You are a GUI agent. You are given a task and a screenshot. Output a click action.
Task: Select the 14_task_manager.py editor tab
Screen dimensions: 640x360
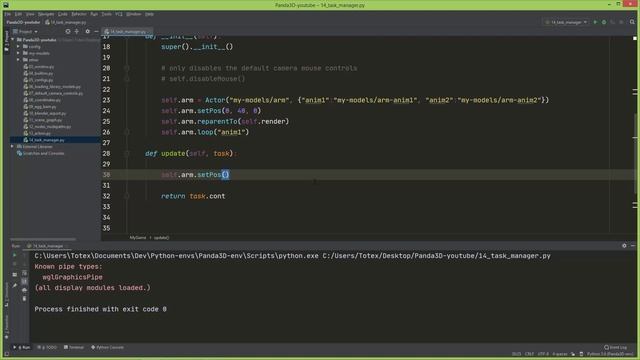127,31
